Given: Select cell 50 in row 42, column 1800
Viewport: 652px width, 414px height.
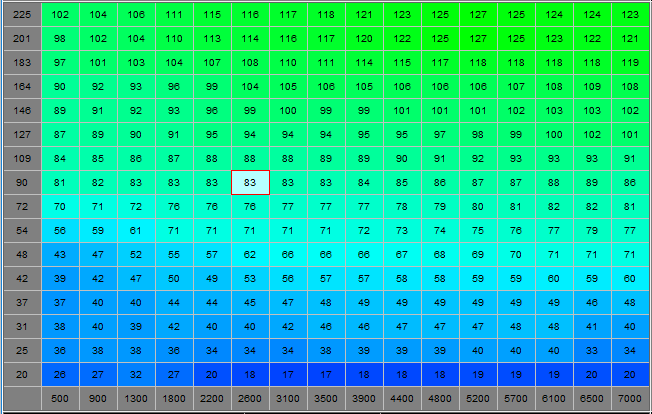Looking at the screenshot, I should click(174, 278).
